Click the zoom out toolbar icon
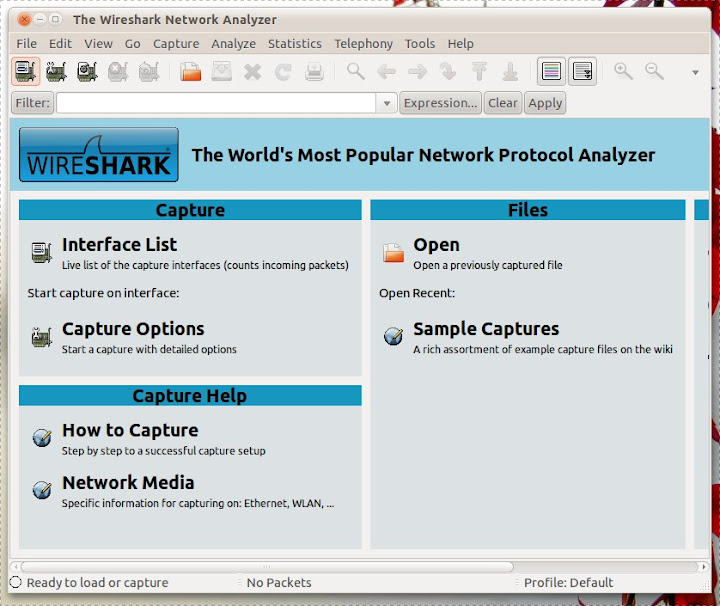 tap(654, 72)
